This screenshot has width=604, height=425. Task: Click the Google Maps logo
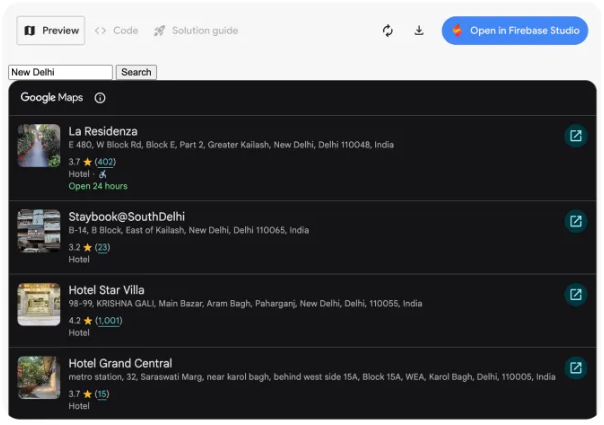tap(52, 98)
